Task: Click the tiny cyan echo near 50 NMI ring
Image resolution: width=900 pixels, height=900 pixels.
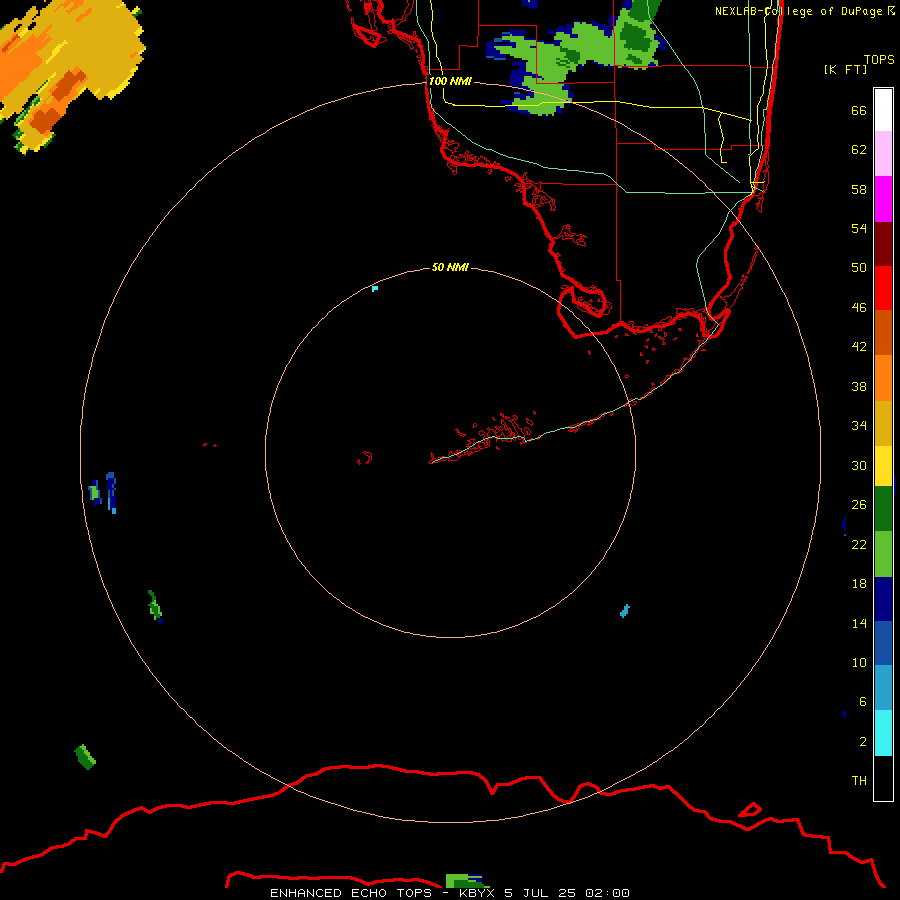Action: pos(375,288)
